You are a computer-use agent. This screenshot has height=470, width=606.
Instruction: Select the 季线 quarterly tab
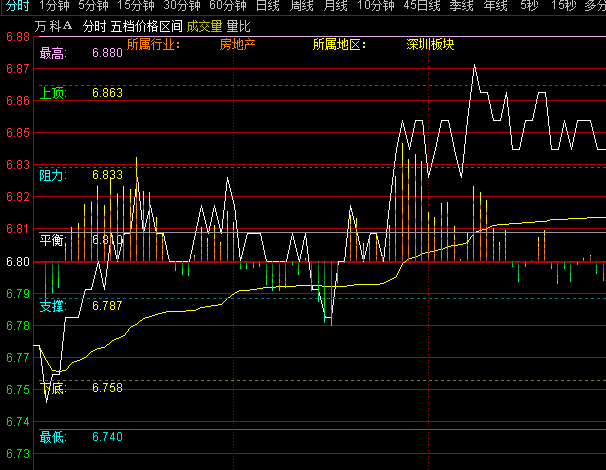click(461, 6)
